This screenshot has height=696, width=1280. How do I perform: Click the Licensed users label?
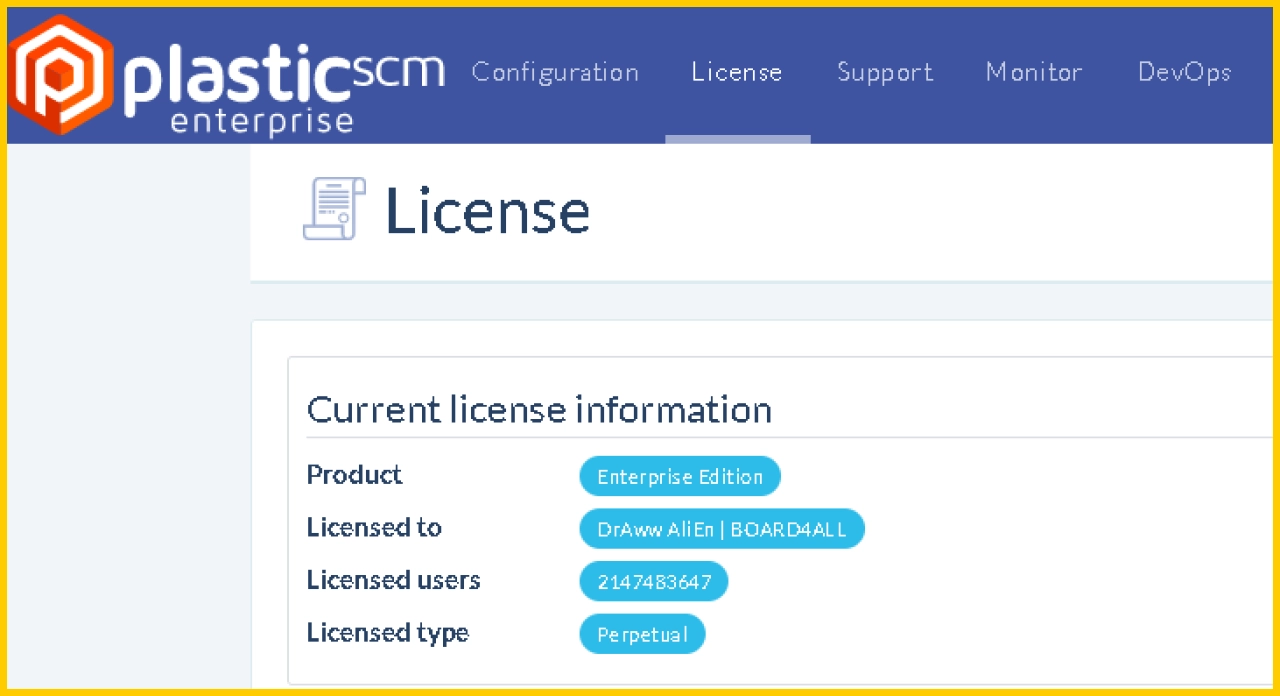tap(393, 580)
